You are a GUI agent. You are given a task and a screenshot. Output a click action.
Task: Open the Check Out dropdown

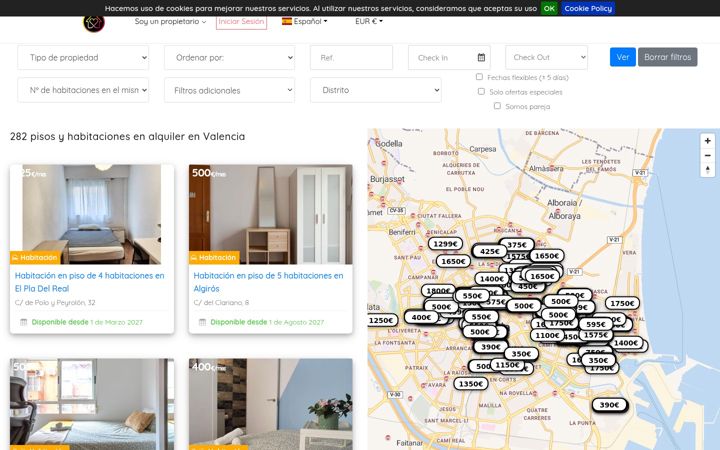pos(546,57)
